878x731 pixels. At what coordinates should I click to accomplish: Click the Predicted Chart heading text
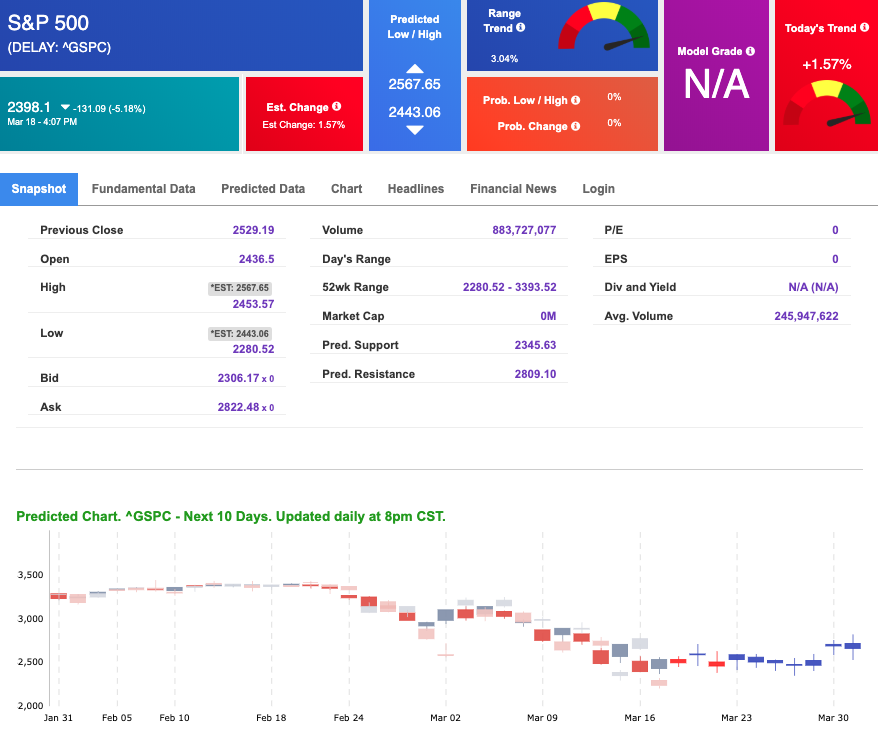[231, 516]
